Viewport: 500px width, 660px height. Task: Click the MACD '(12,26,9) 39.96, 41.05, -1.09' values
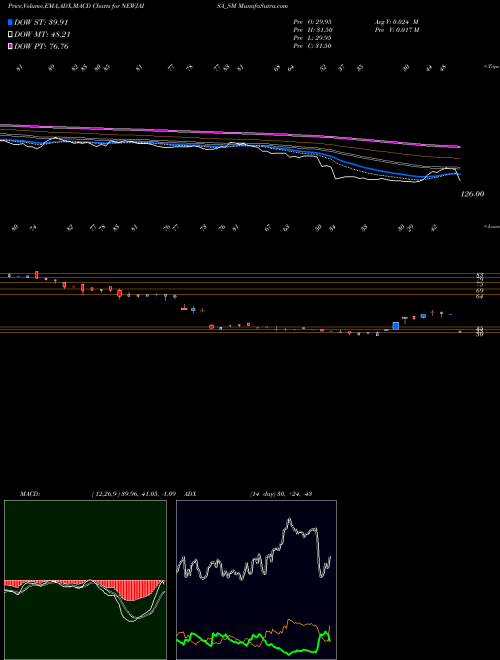[132, 494]
